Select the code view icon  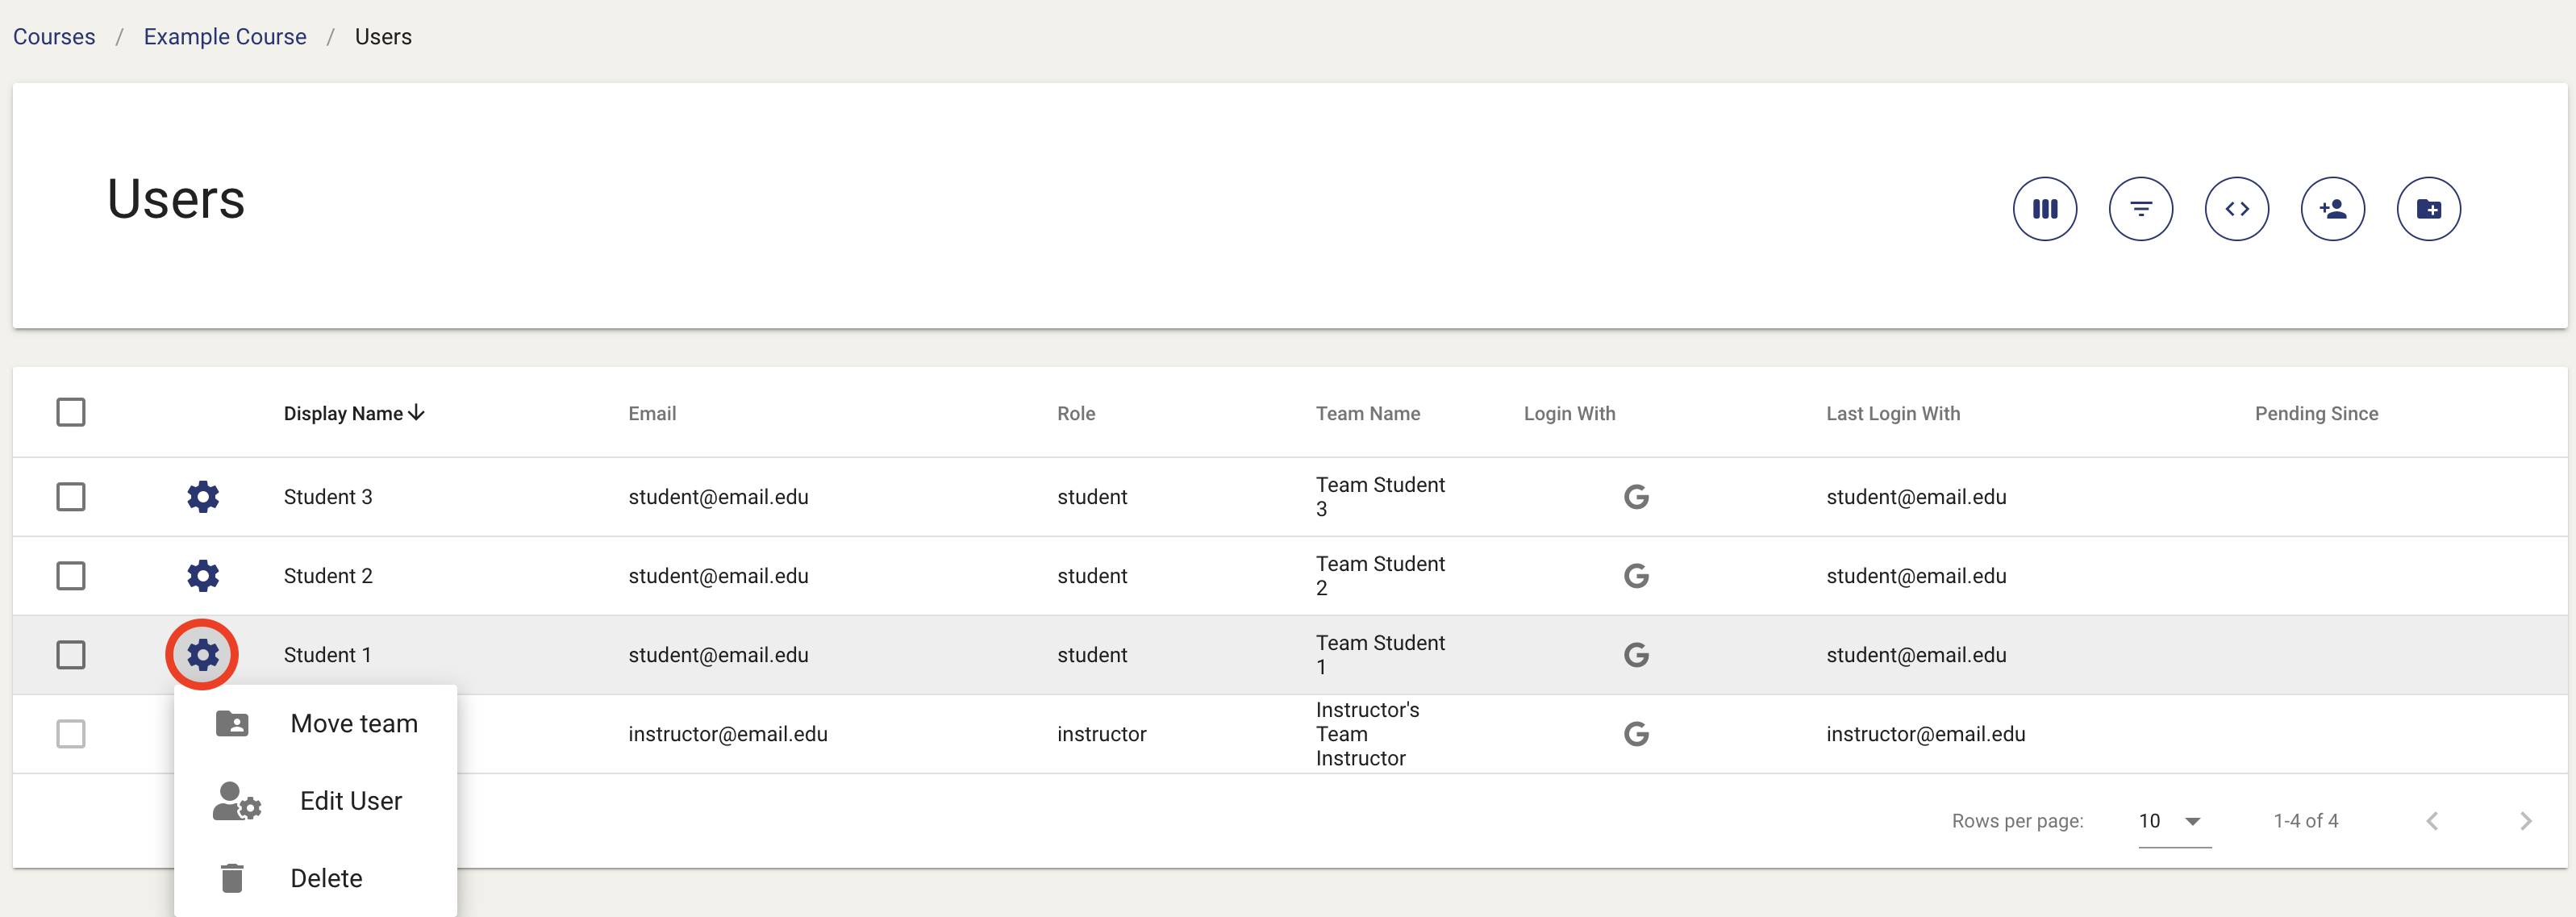point(2238,208)
